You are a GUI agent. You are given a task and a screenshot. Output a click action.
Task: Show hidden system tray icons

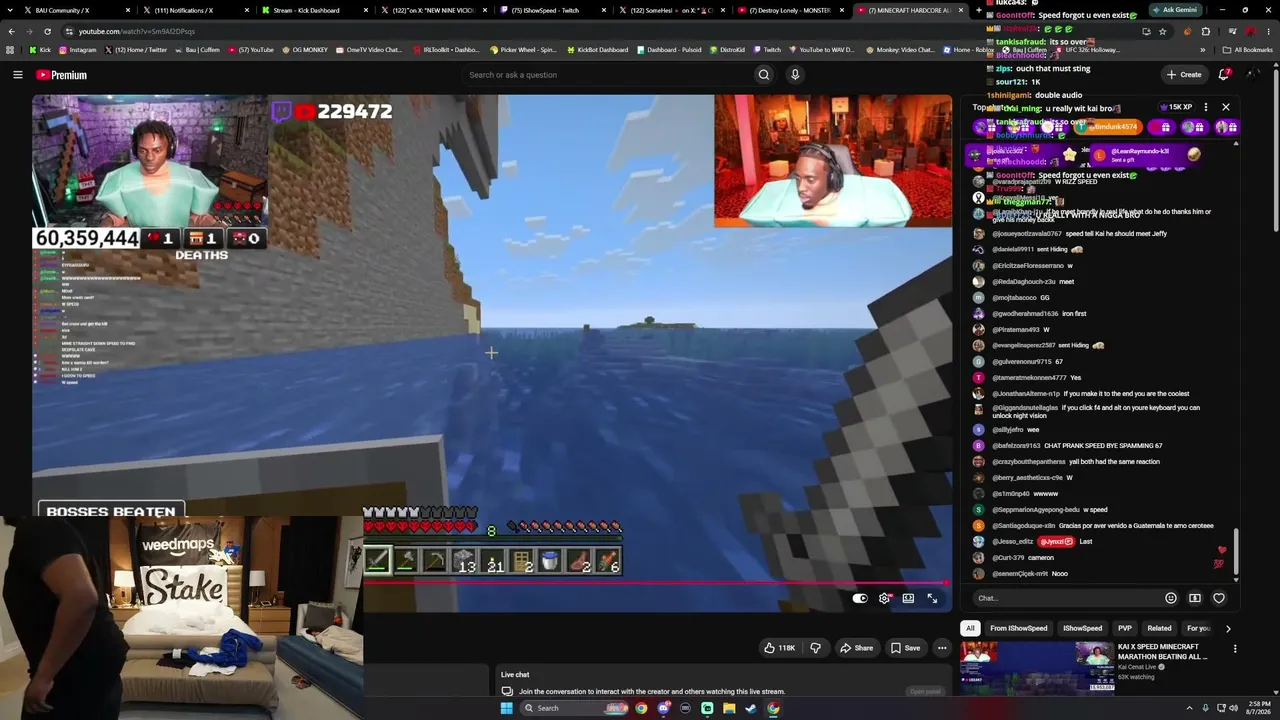[1189, 708]
